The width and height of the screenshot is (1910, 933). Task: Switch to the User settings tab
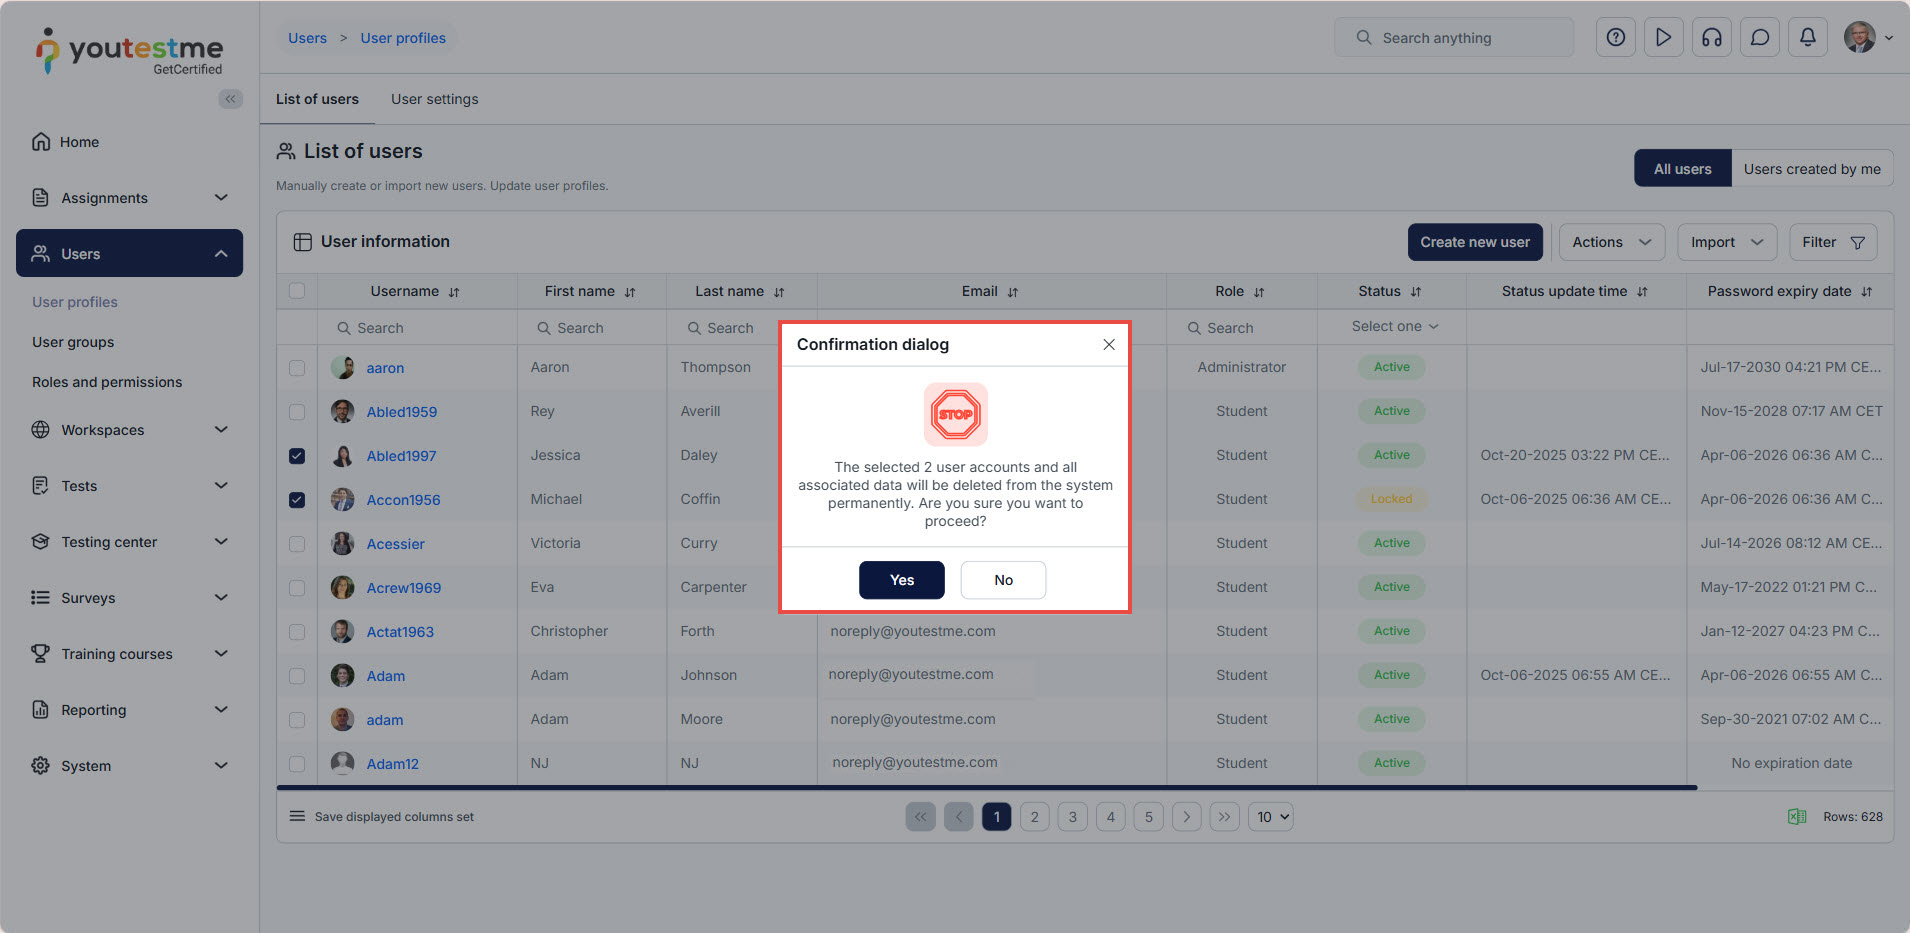pyautogui.click(x=434, y=99)
